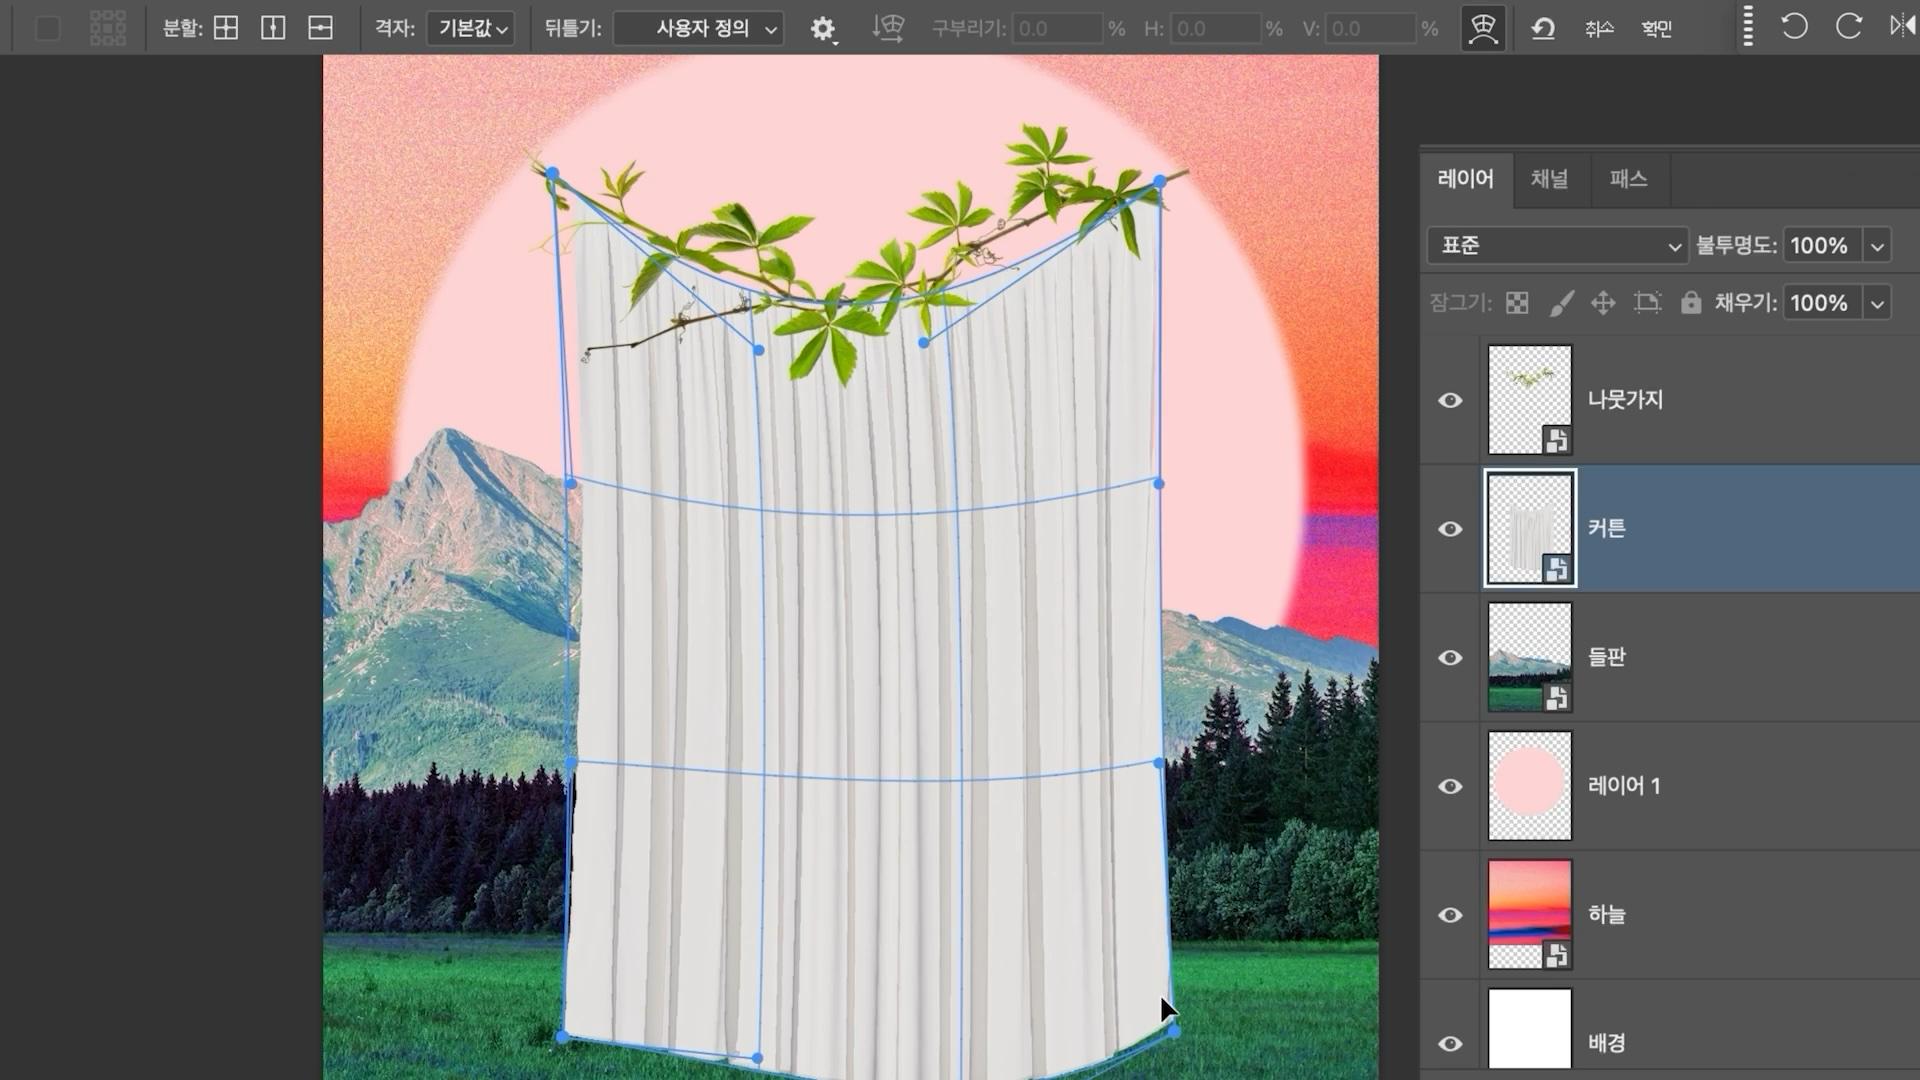Switch to the 채널 tab

pos(1549,179)
